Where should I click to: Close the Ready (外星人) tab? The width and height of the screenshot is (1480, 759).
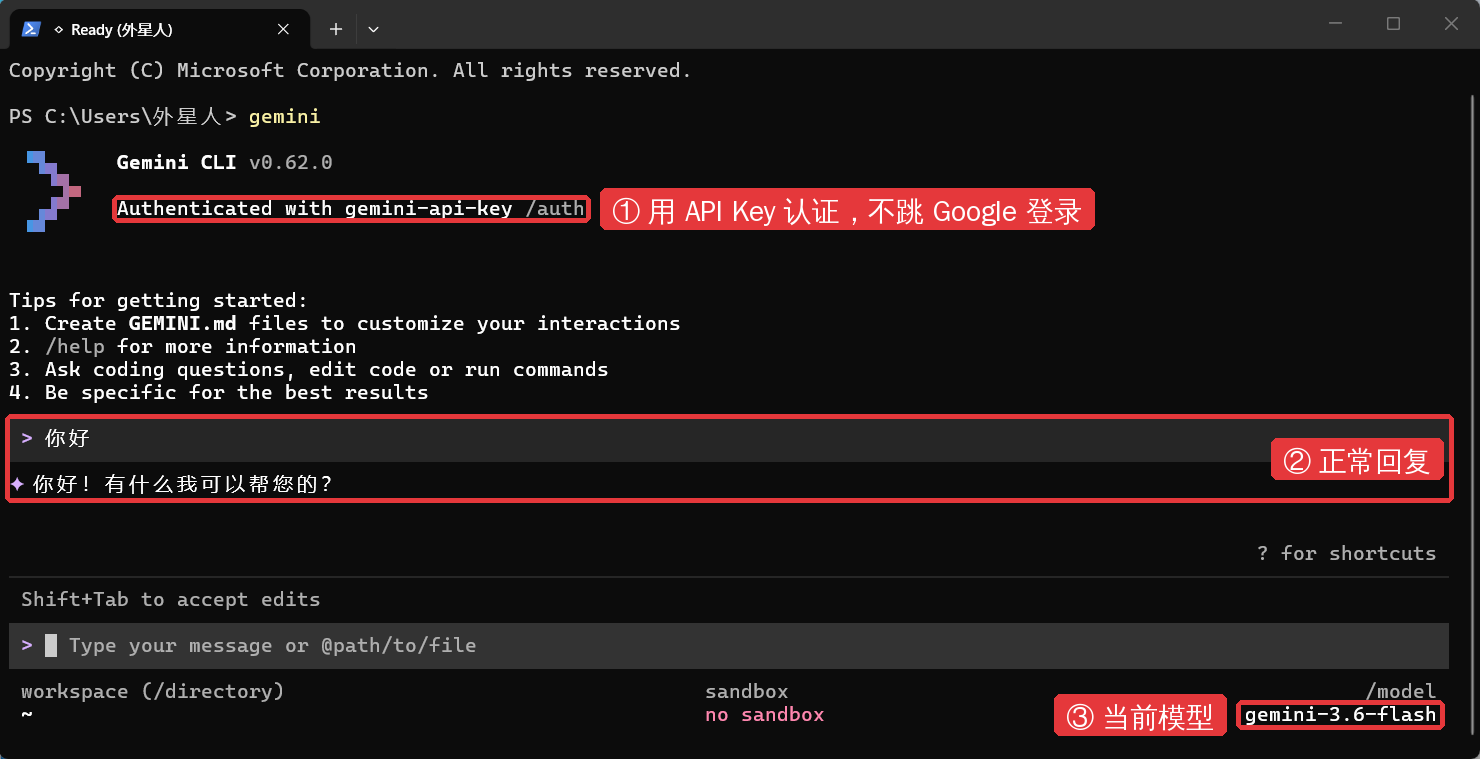(x=283, y=30)
